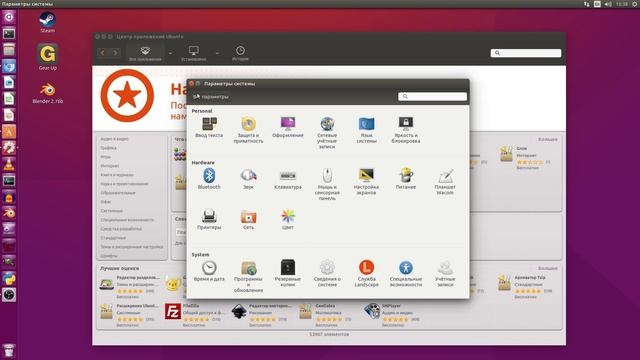Screen dimensions: 640x360
Task: Open Мышь и сенсорная панель settings
Action: pos(327,184)
